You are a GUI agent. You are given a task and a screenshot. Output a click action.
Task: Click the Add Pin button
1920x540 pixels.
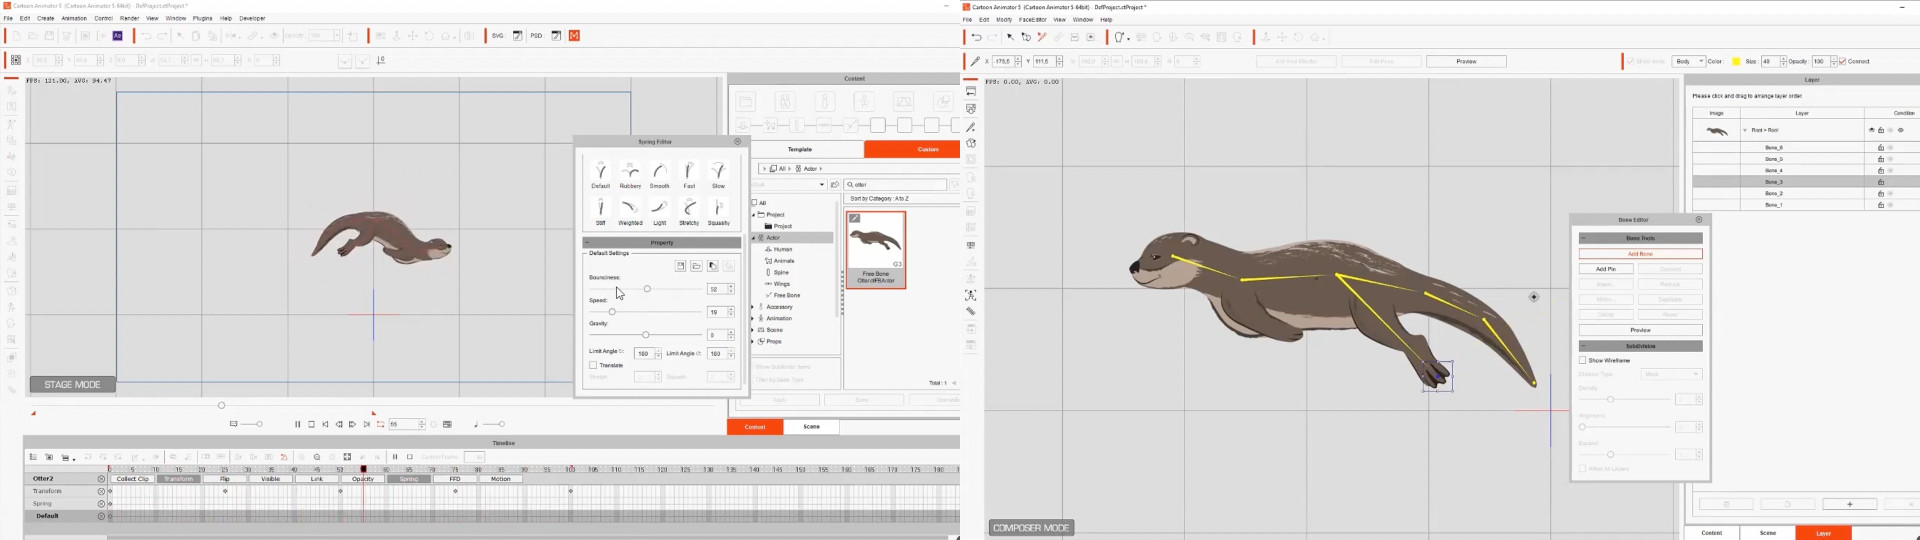(1605, 269)
